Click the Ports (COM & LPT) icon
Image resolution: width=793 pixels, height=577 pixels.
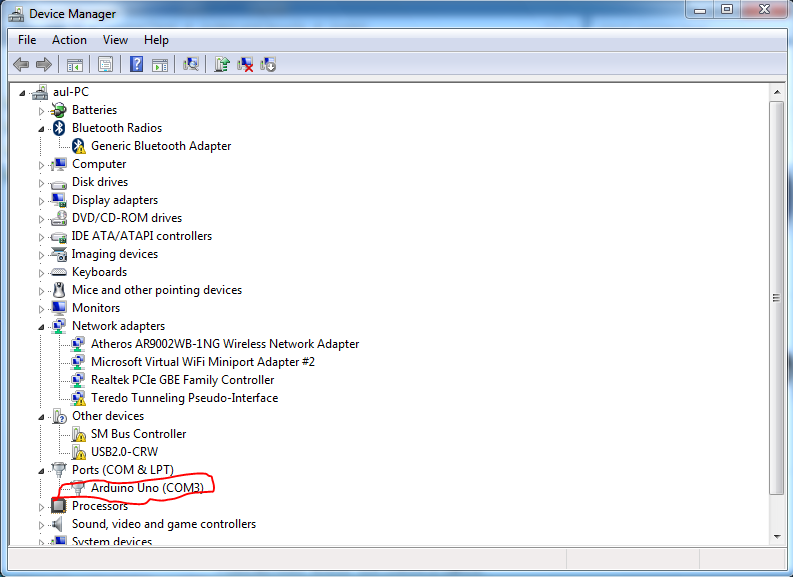pyautogui.click(x=59, y=470)
